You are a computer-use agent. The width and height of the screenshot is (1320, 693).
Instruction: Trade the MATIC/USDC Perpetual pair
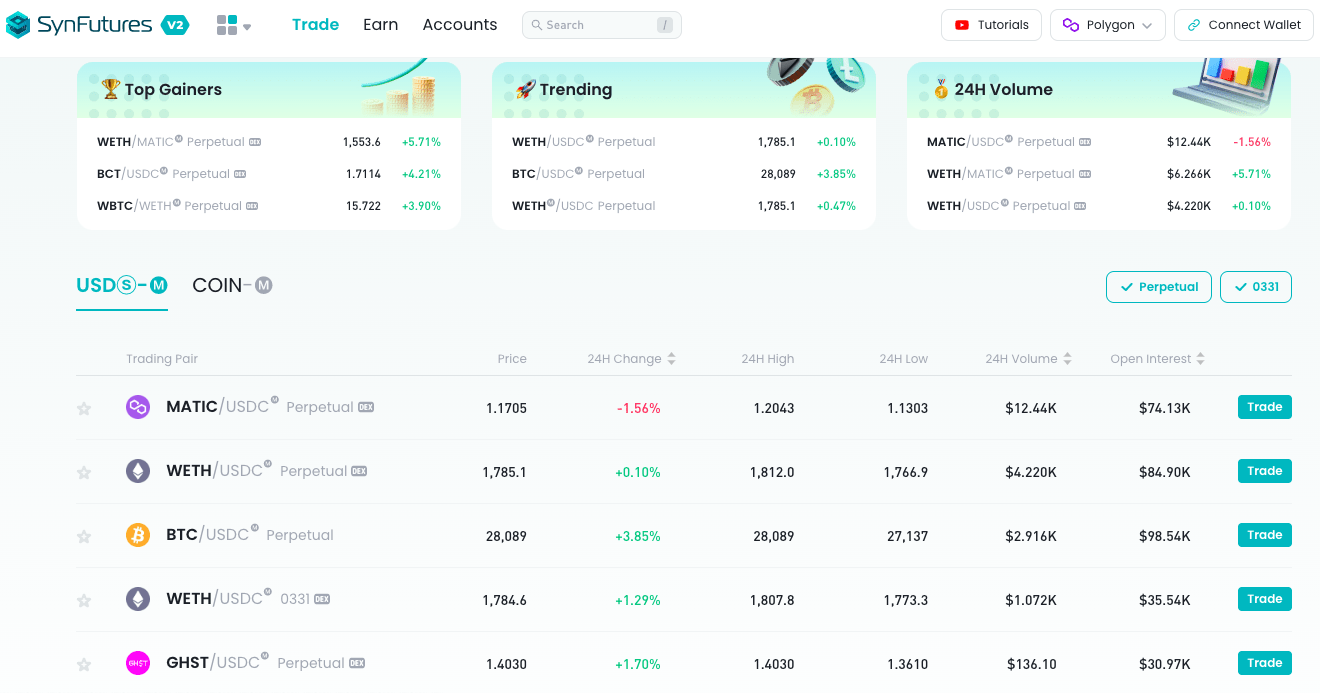pyautogui.click(x=1264, y=407)
